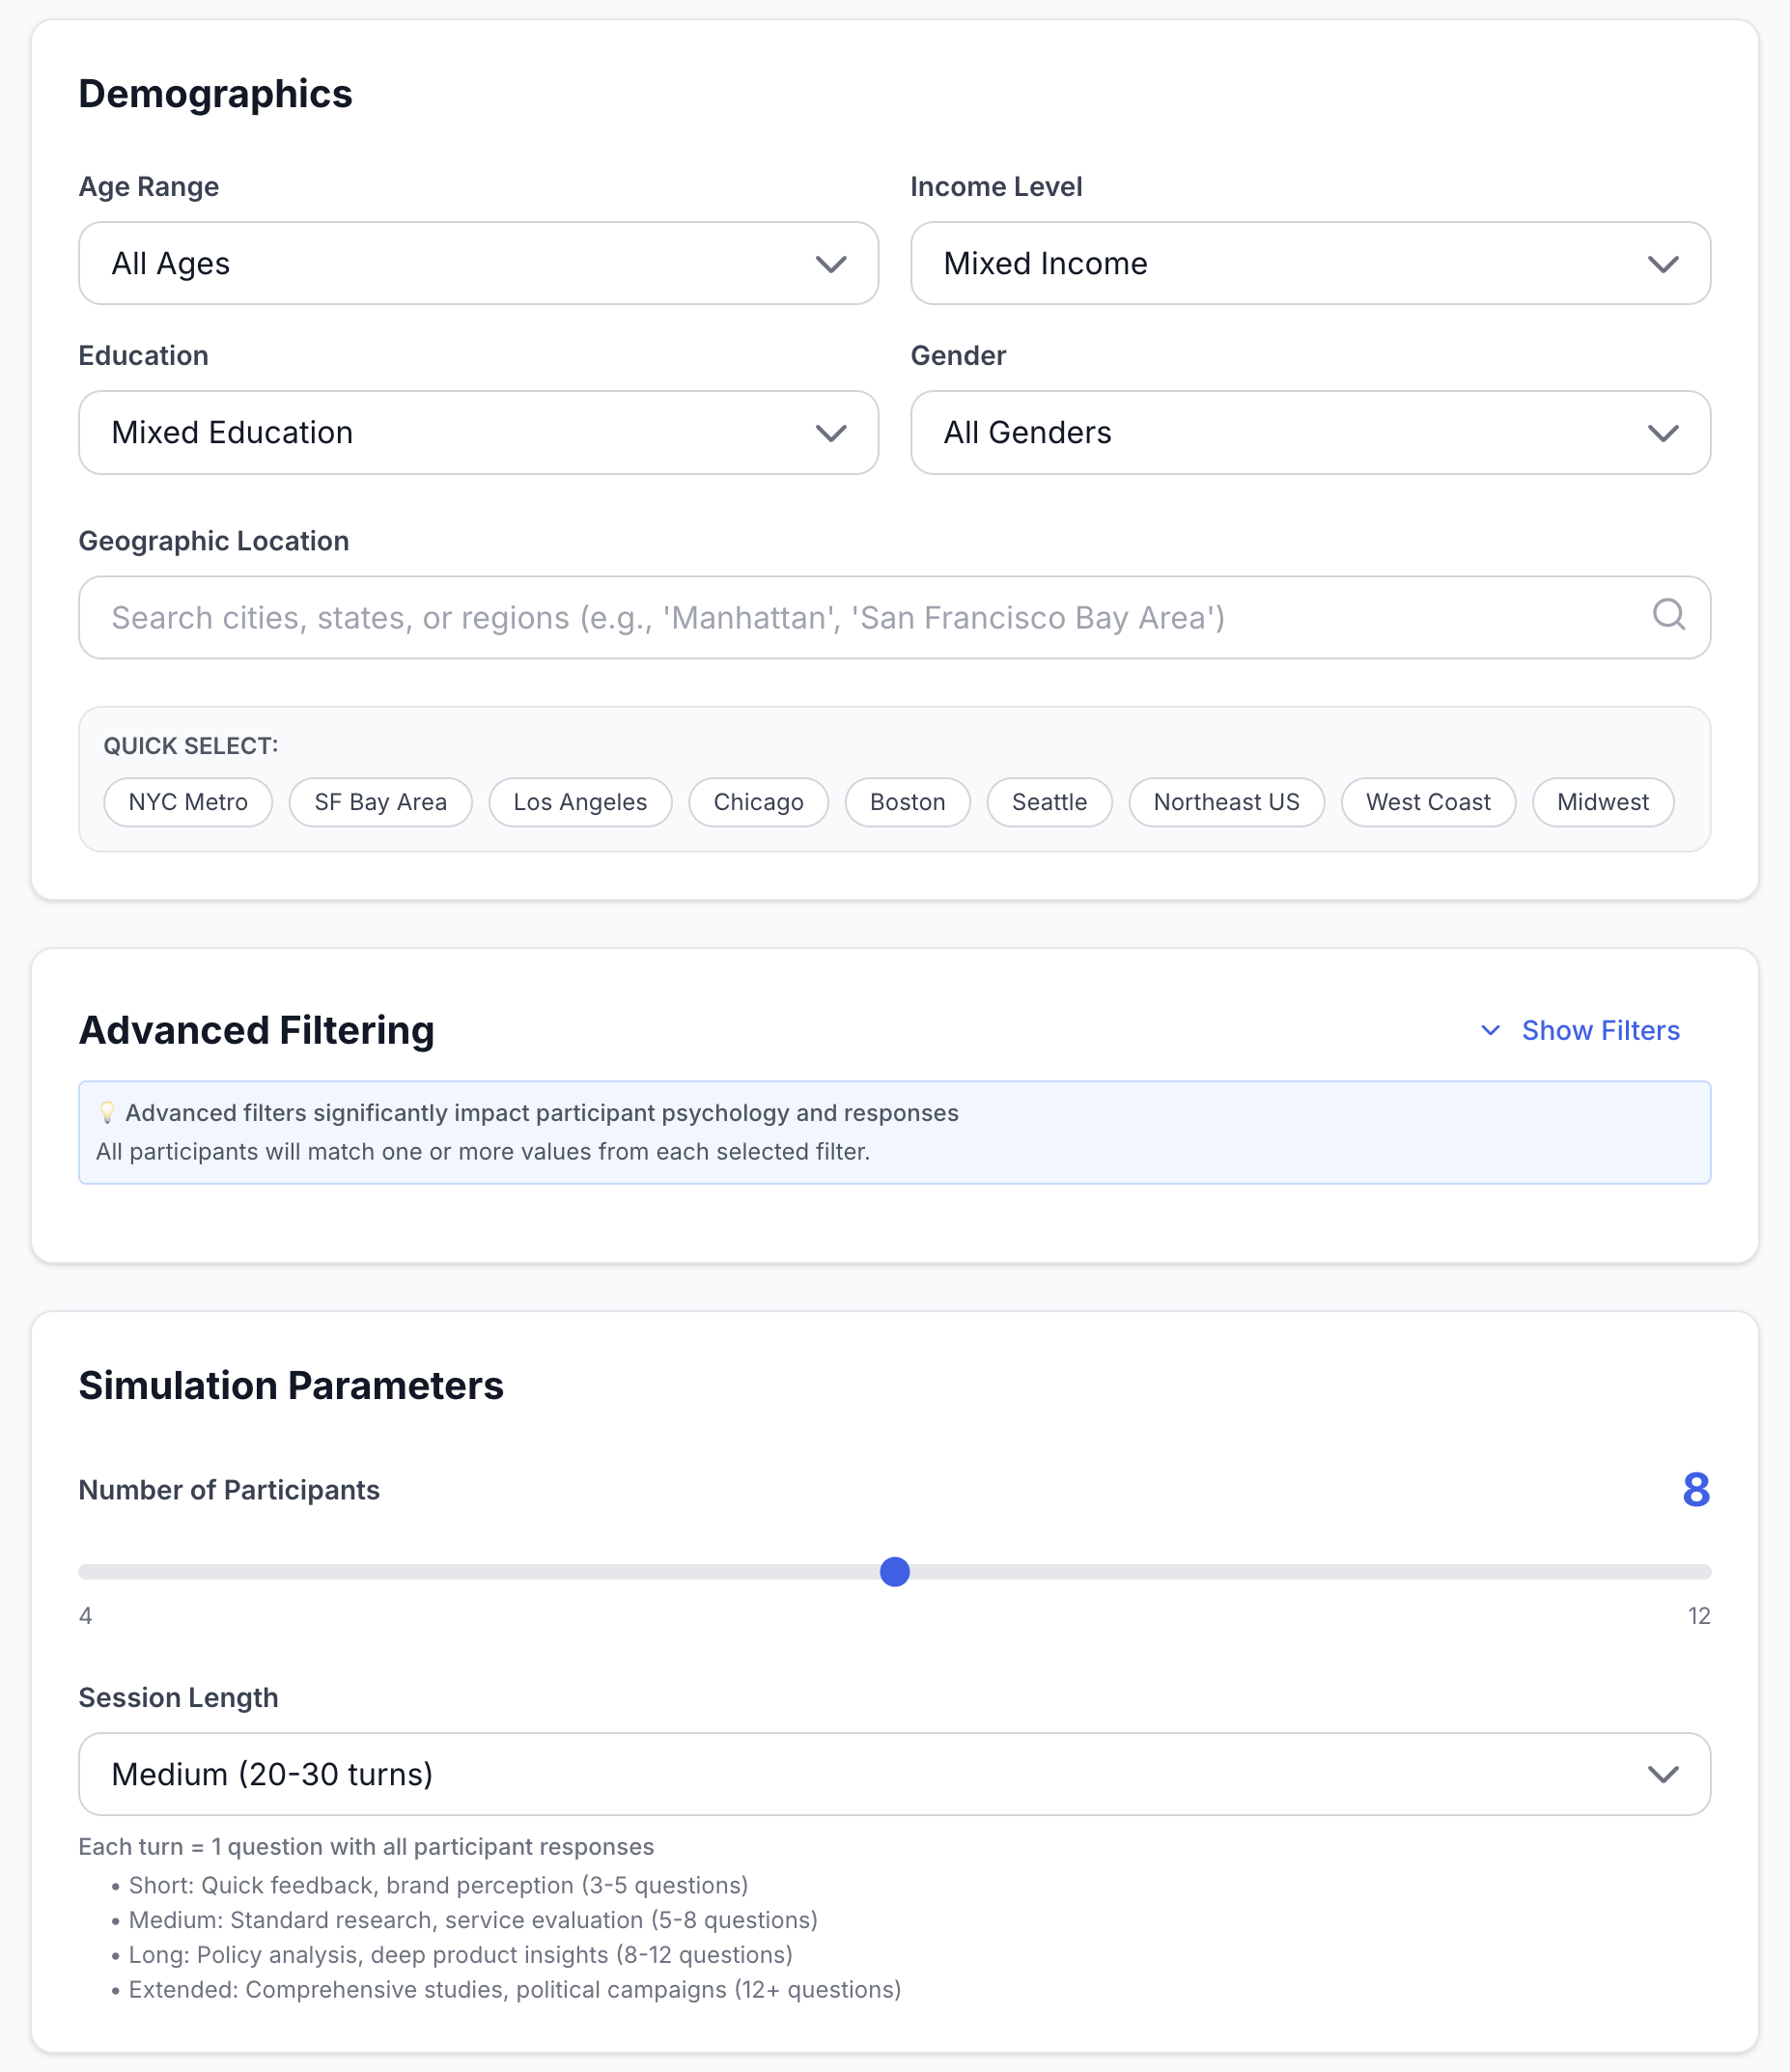Open the Gender dropdown

[1310, 433]
